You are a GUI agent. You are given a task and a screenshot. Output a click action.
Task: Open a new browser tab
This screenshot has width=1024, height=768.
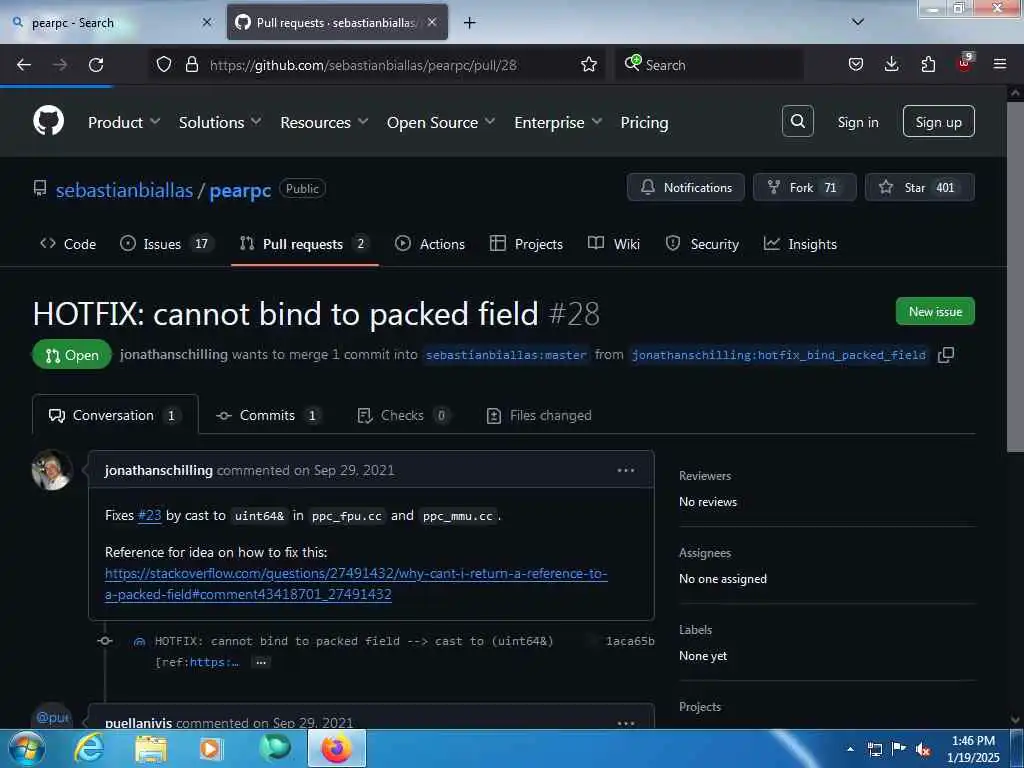click(469, 23)
